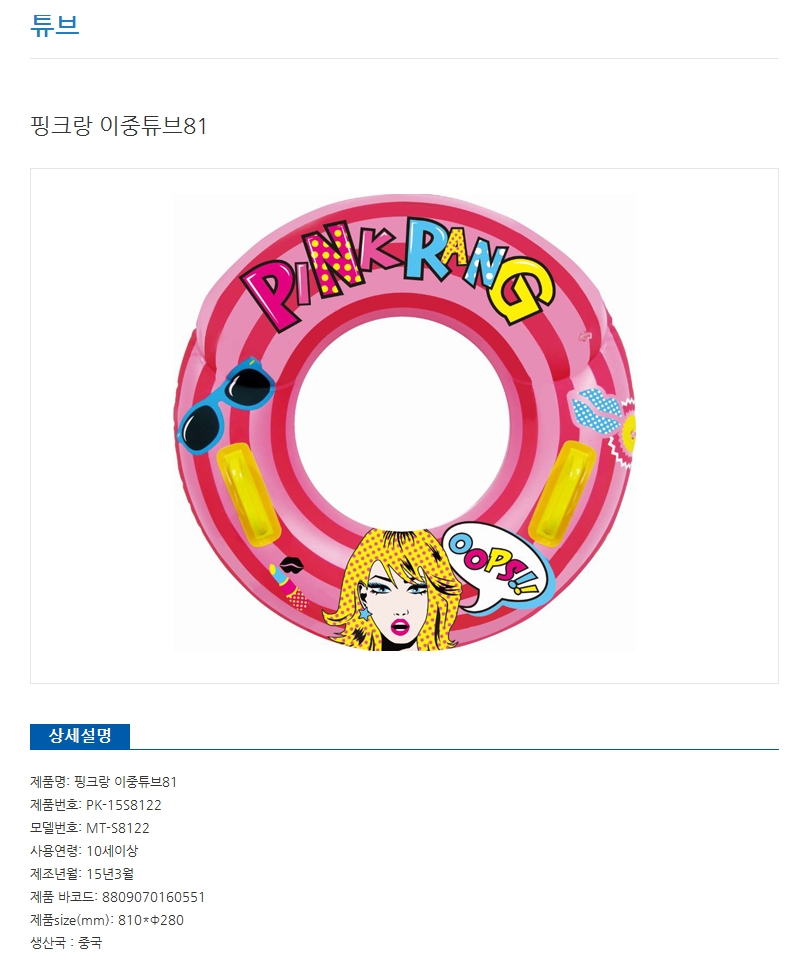Select the 모델번호 MT-S8122 line
The width and height of the screenshot is (794, 965).
click(90, 828)
